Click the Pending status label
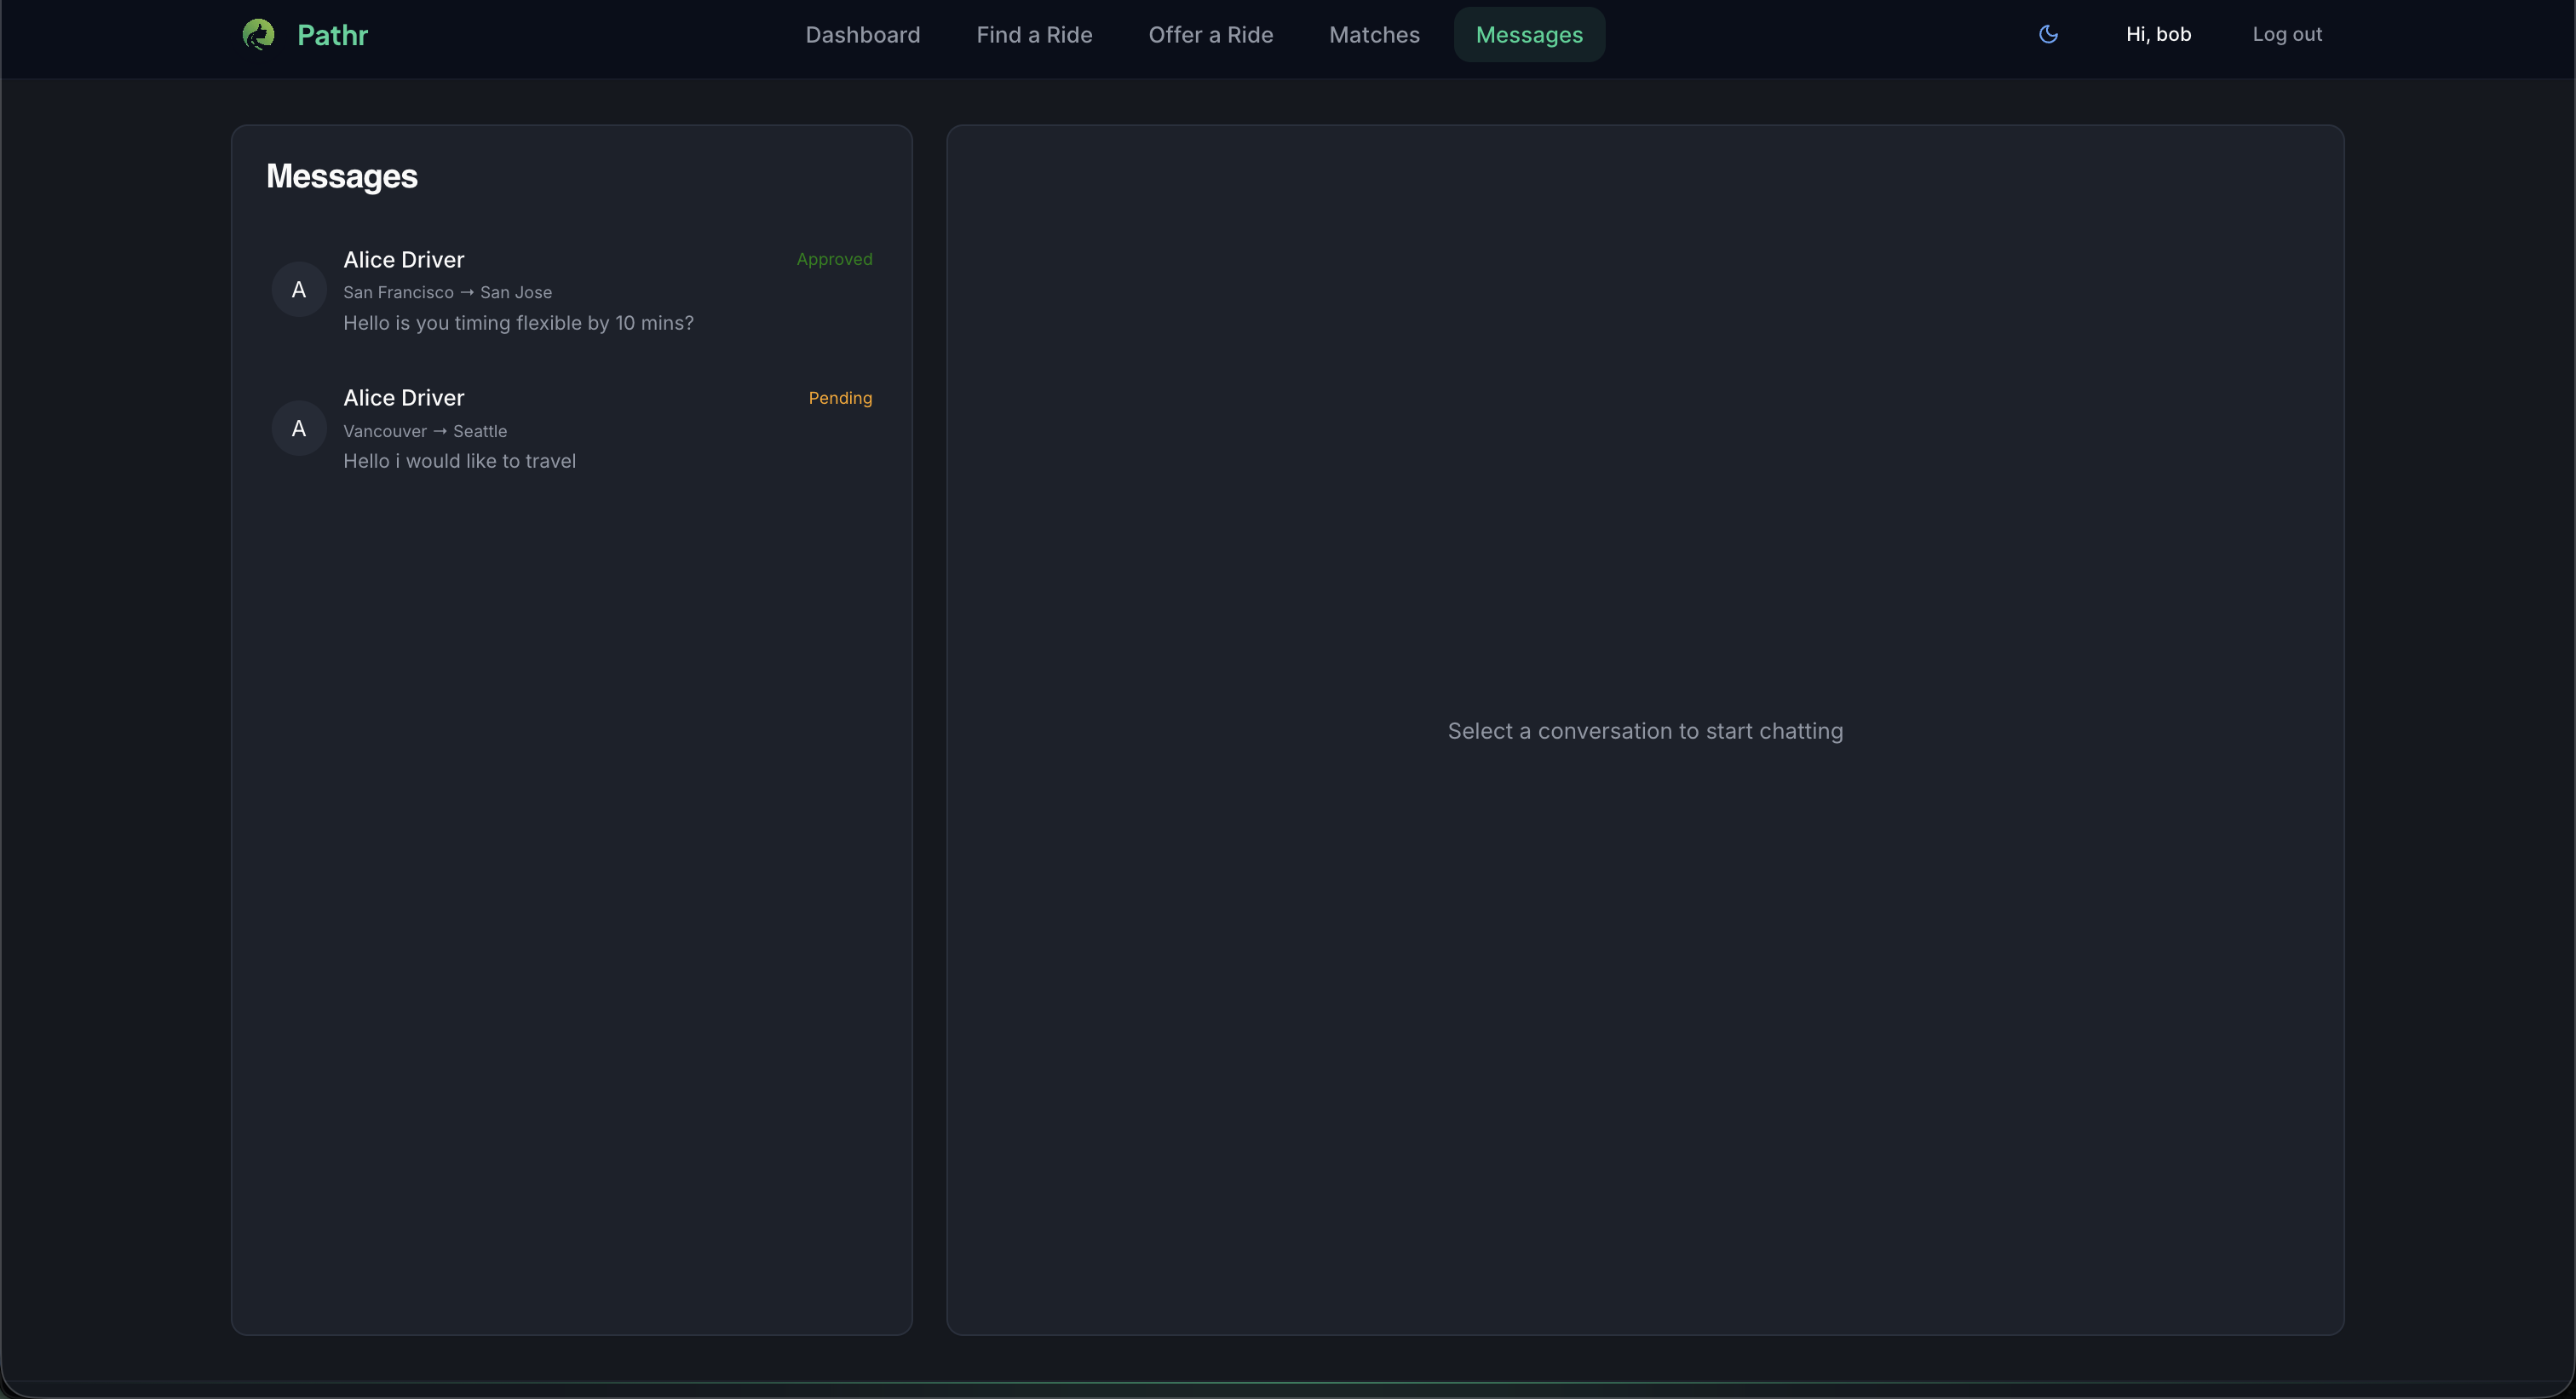This screenshot has width=2576, height=1399. 839,398
